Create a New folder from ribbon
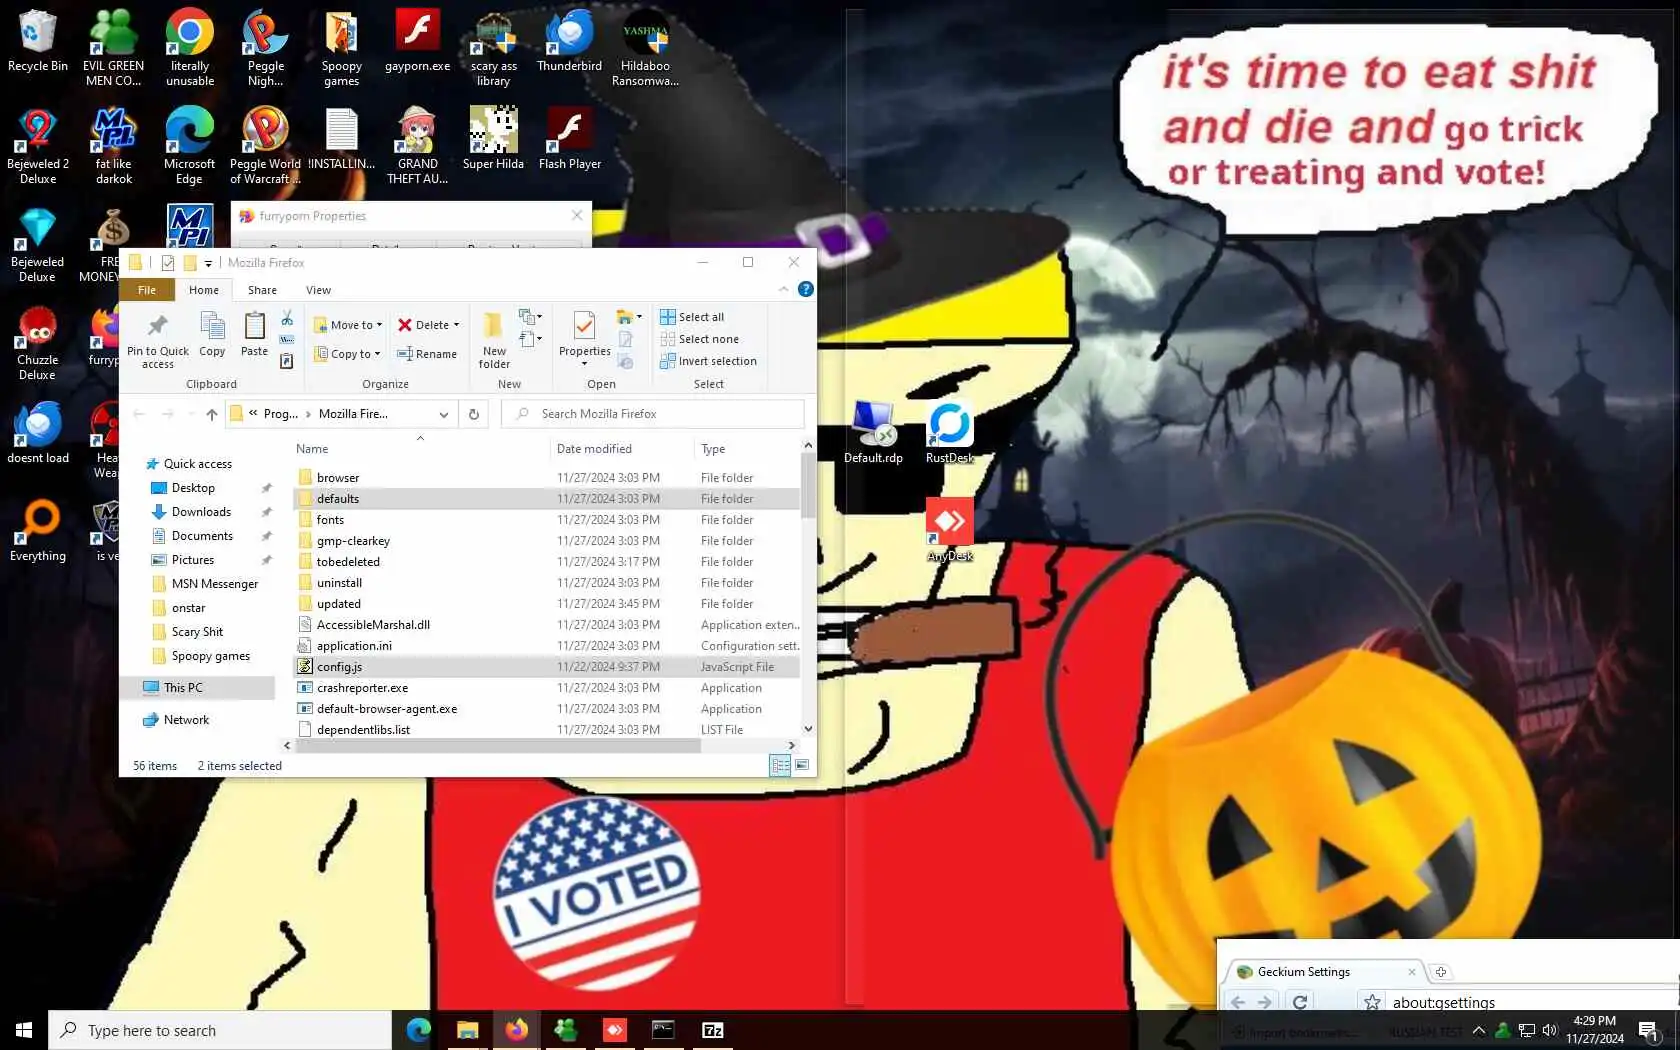The image size is (1680, 1050). pos(494,340)
